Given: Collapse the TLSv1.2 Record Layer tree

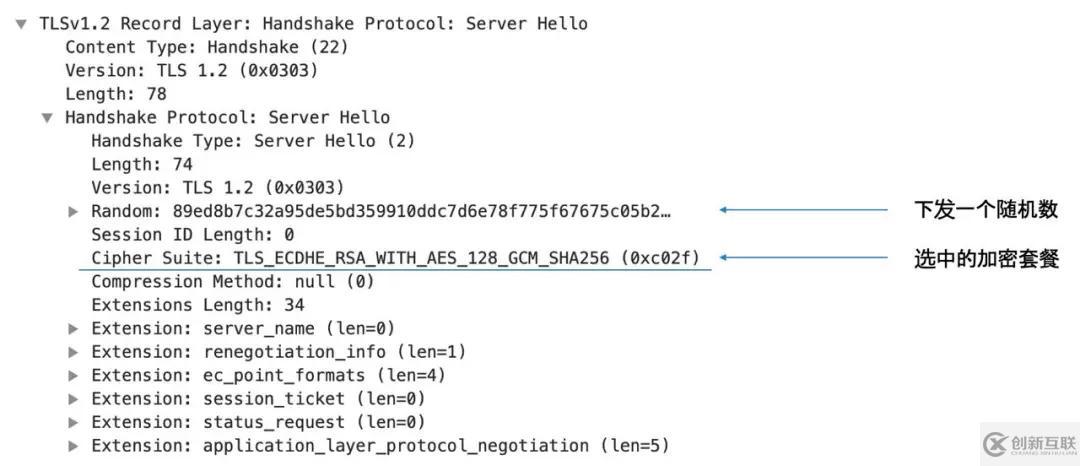Looking at the screenshot, I should [21, 23].
